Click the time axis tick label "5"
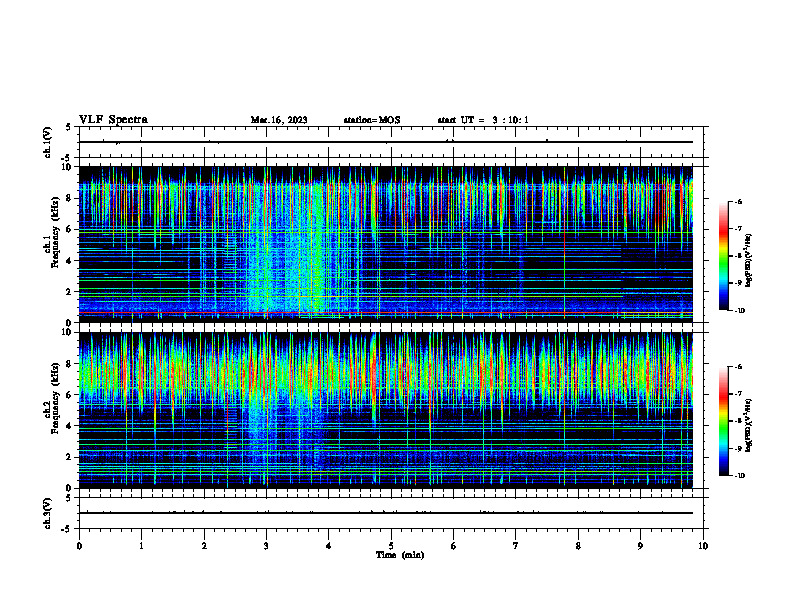The width and height of the screenshot is (792, 612). 391,546
